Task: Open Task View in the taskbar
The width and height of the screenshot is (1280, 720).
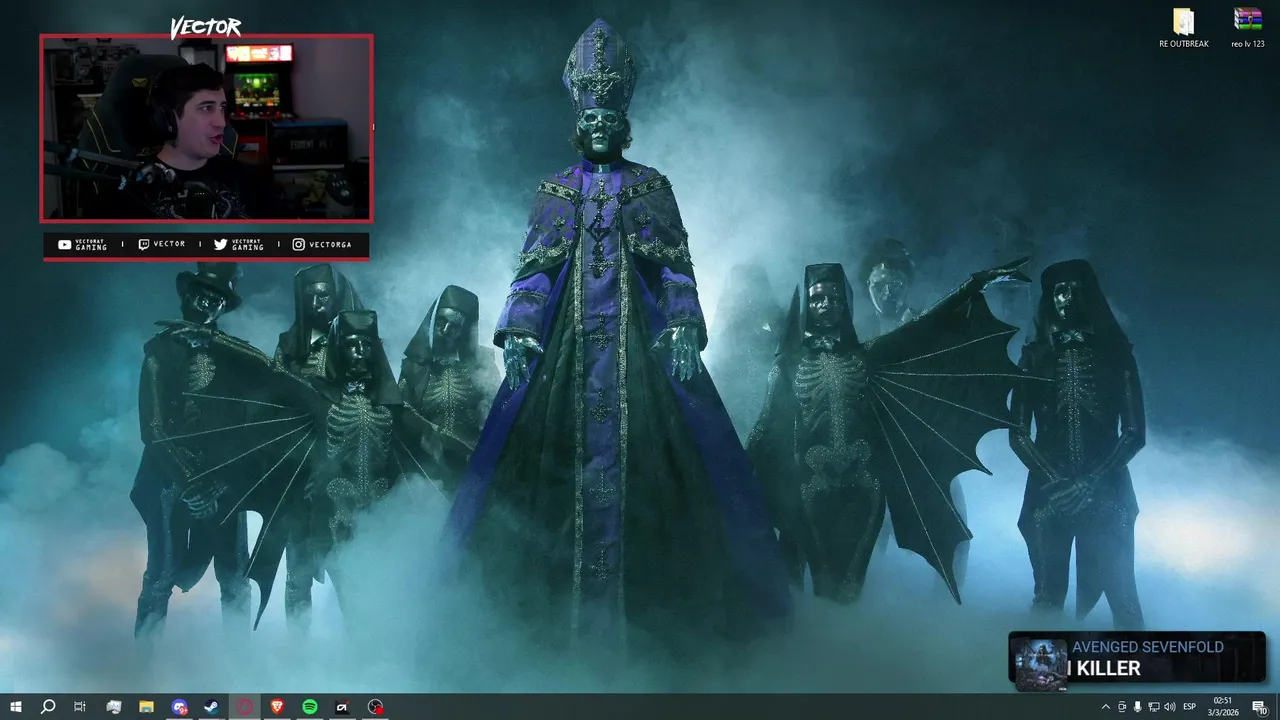Action: click(80, 707)
